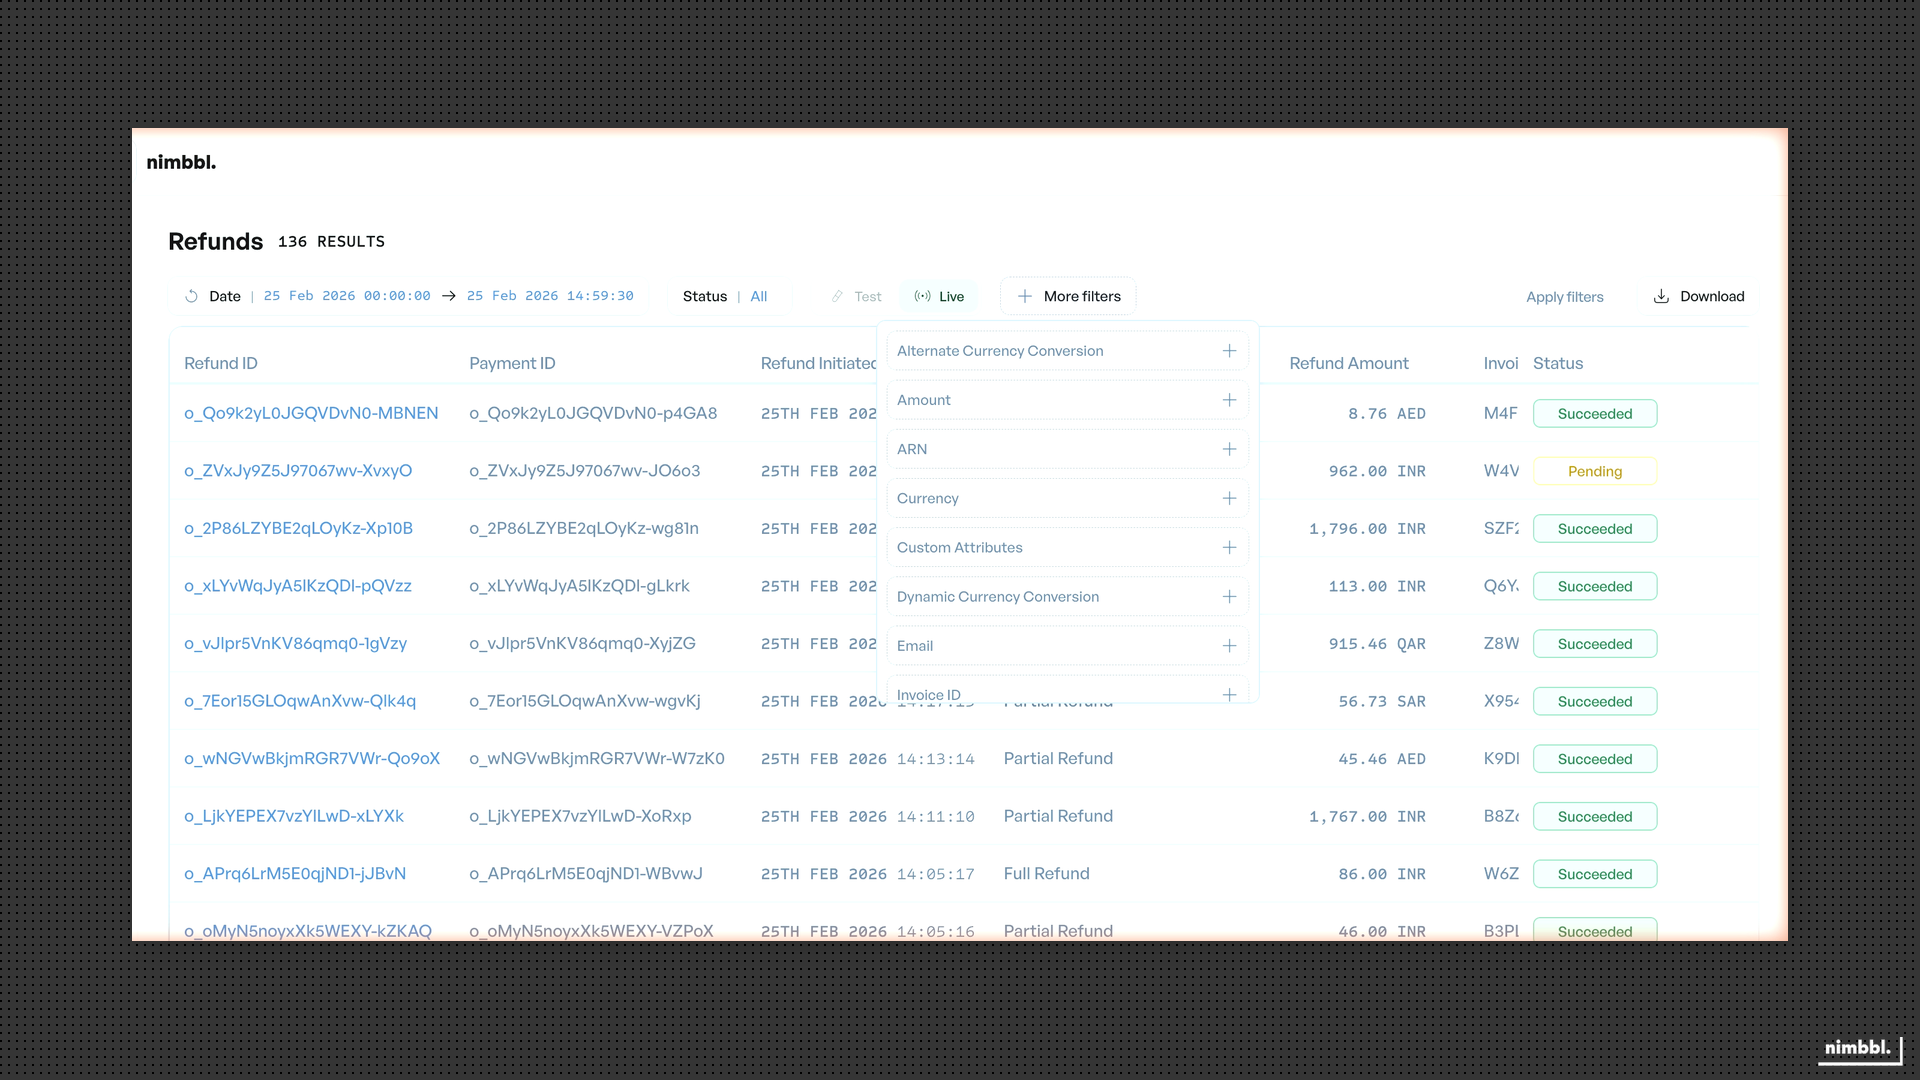1920x1080 pixels.
Task: Expand the Custom Attributes filter
Action: 1229,547
